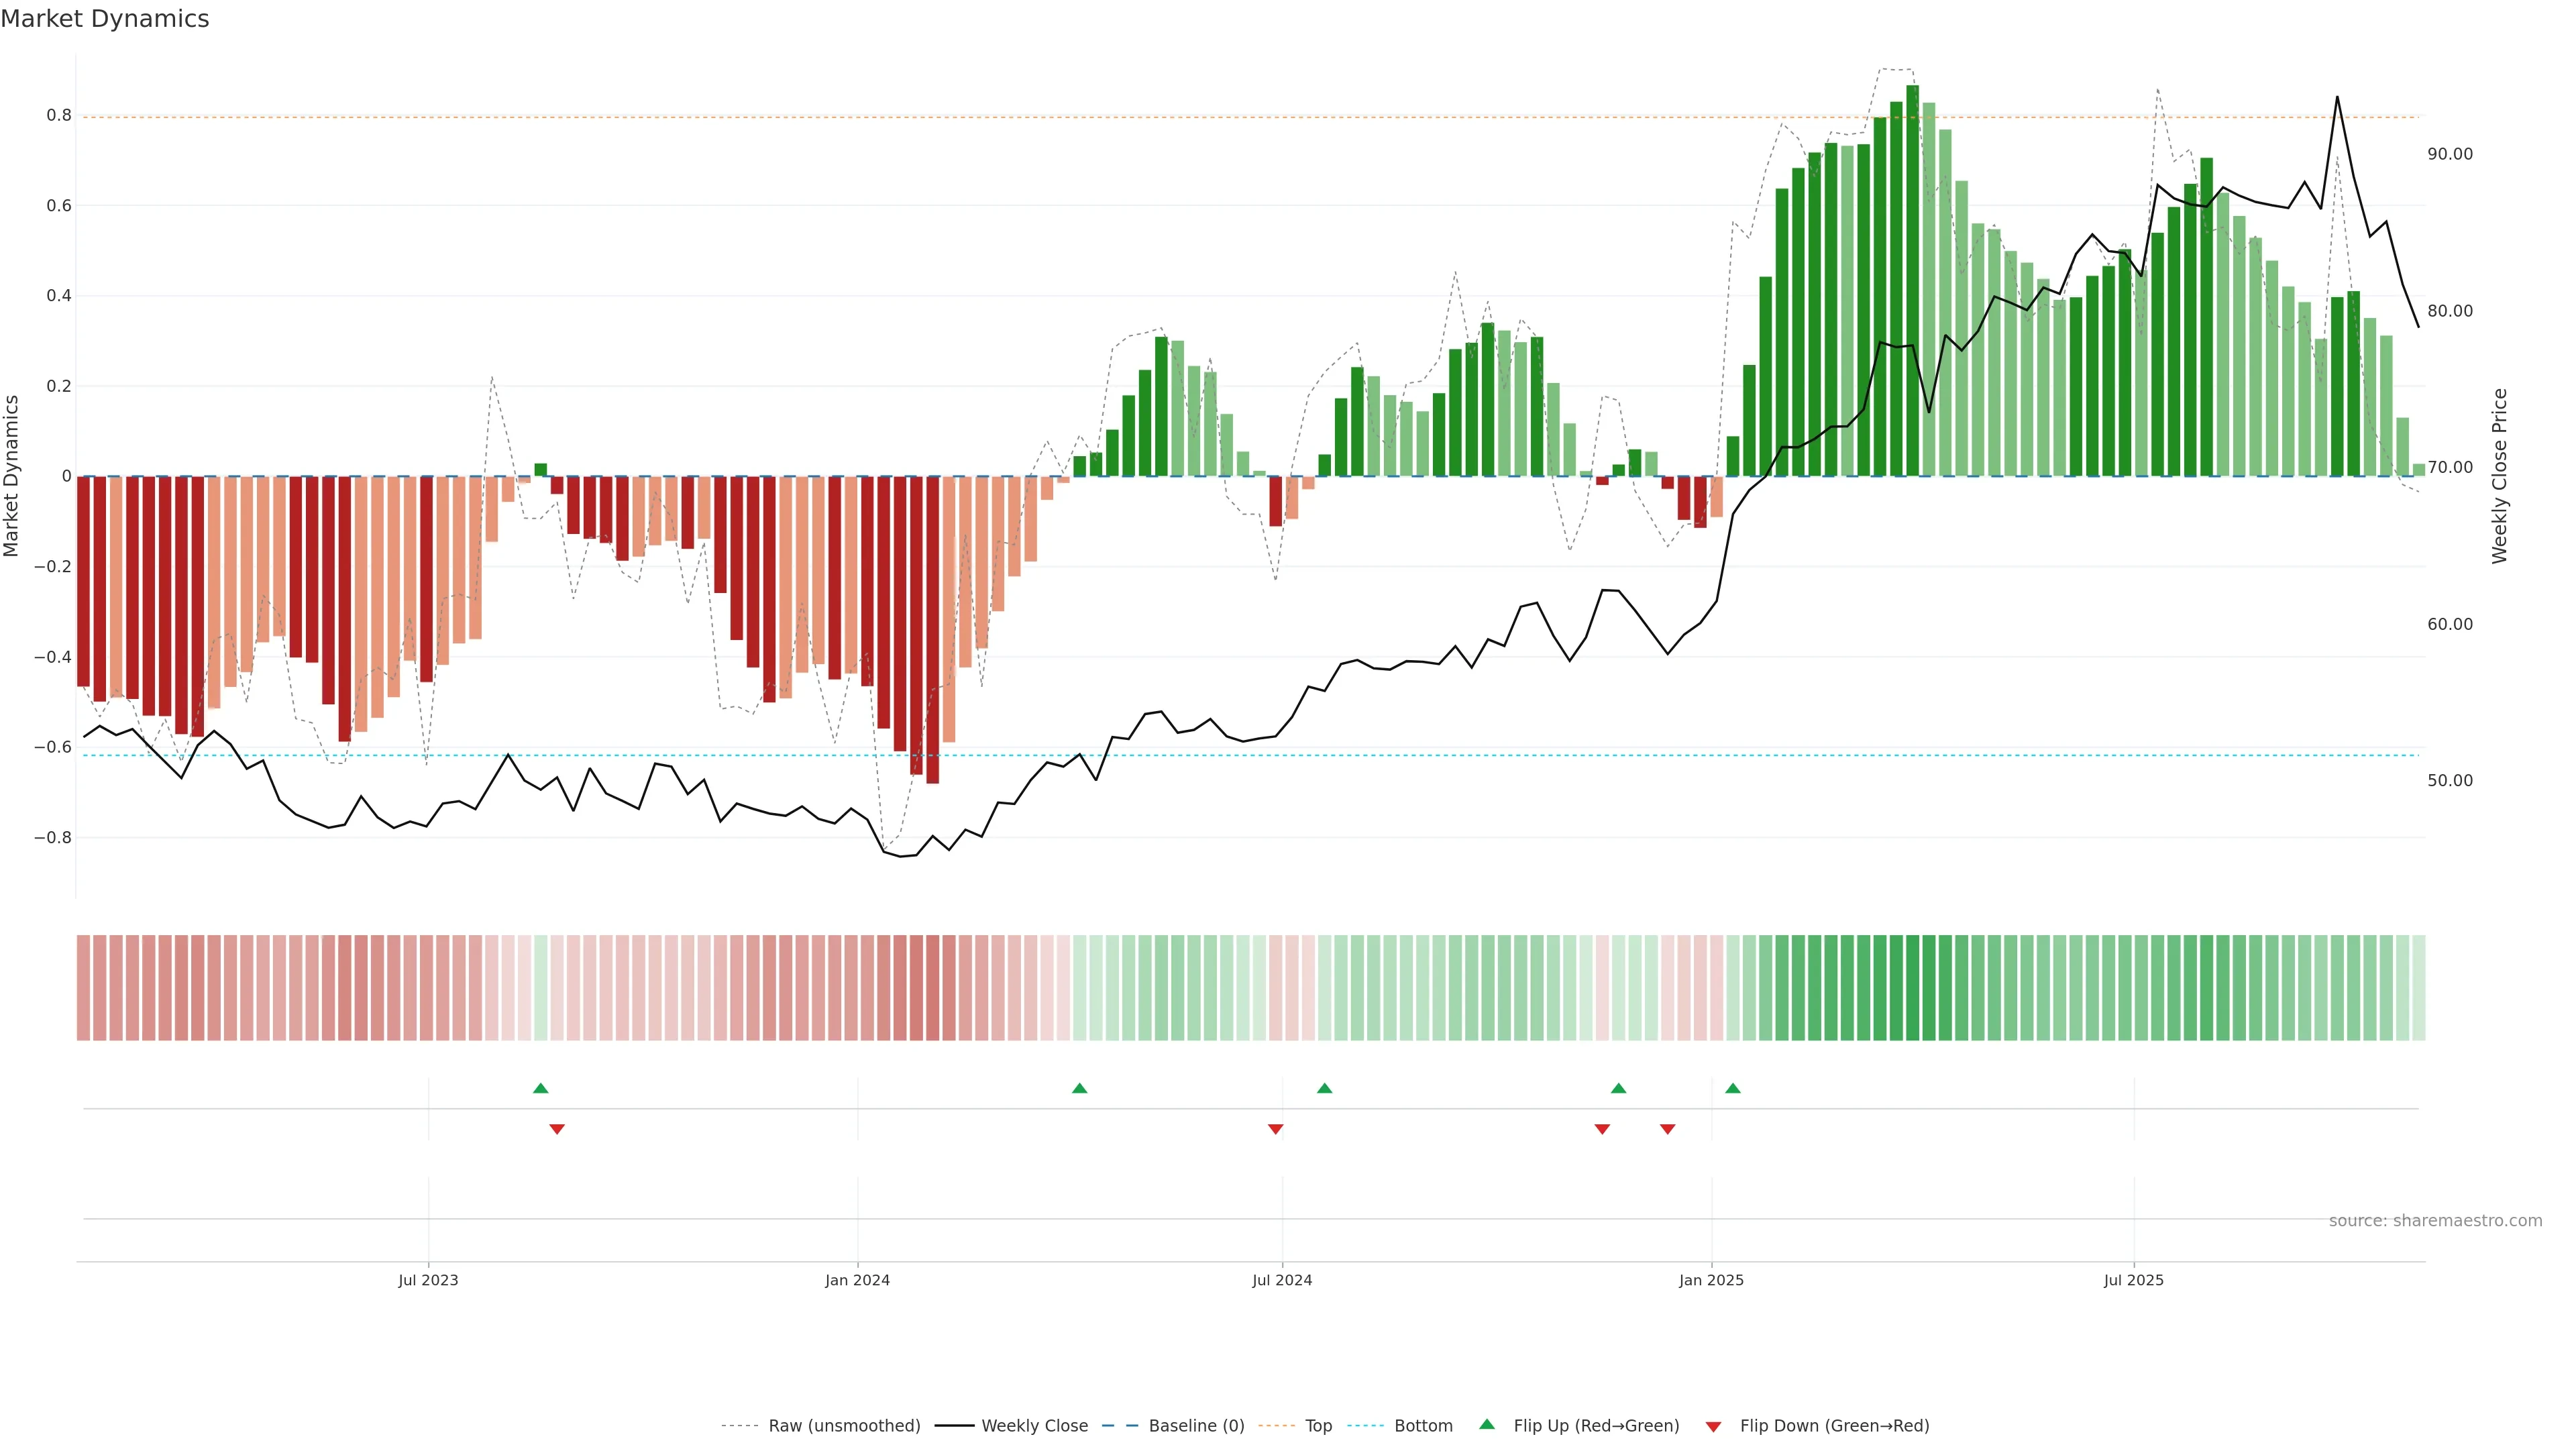This screenshot has width=2576, height=1449.
Task: Click the green flip-up marker between Jan and Jul 2024
Action: (x=1079, y=1088)
